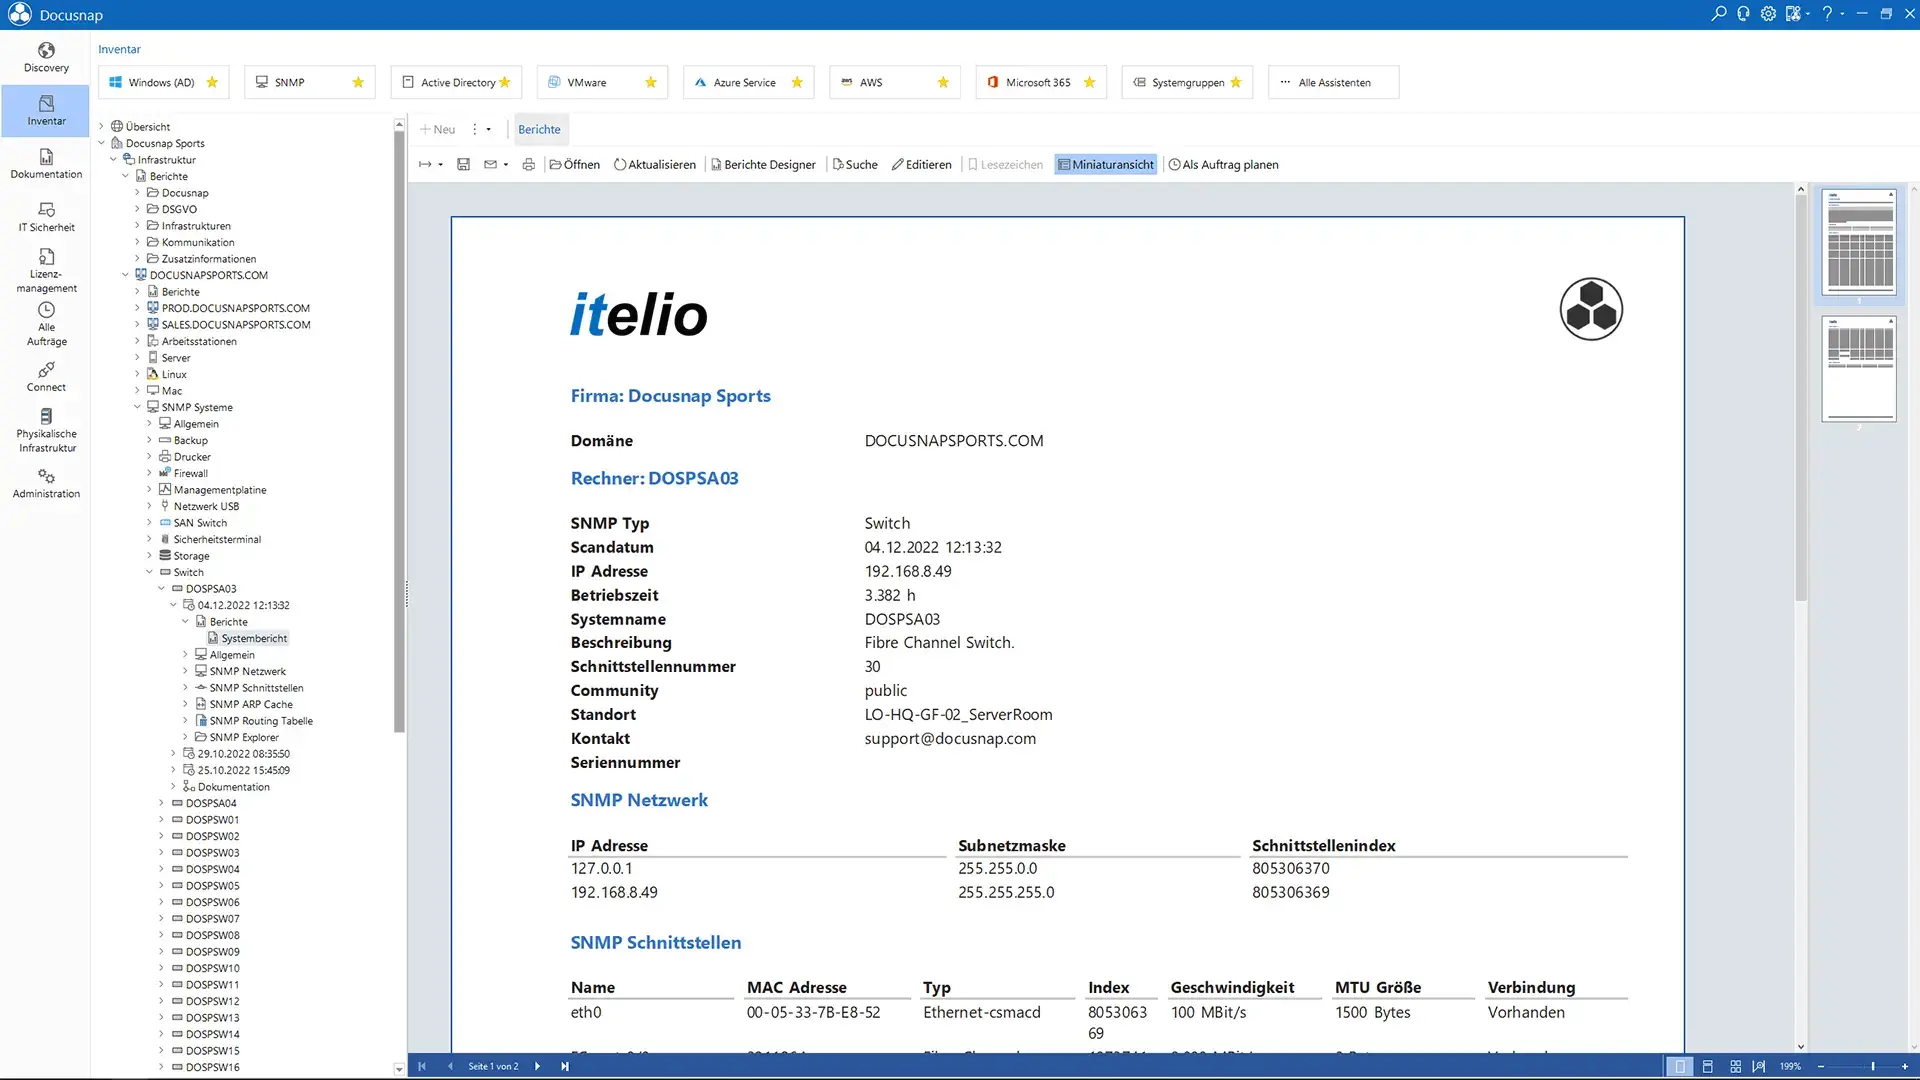This screenshot has width=1920, height=1080.
Task: Open Physikalische Infrastruktur section
Action: (x=46, y=430)
